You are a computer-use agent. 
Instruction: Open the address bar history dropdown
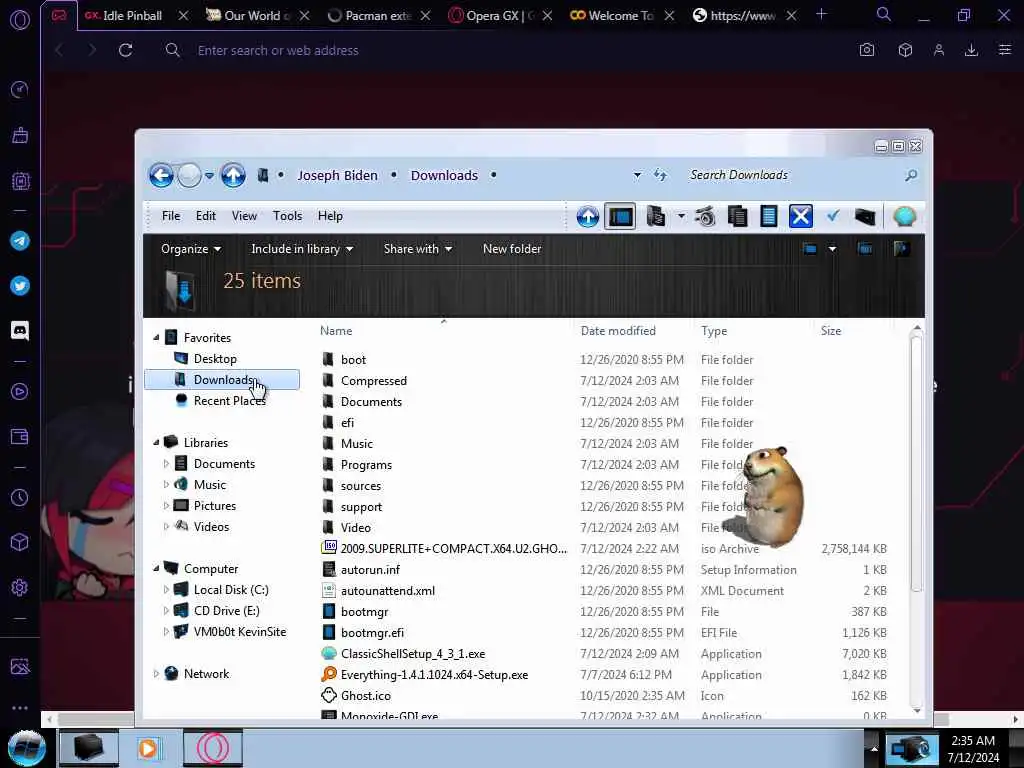637,175
